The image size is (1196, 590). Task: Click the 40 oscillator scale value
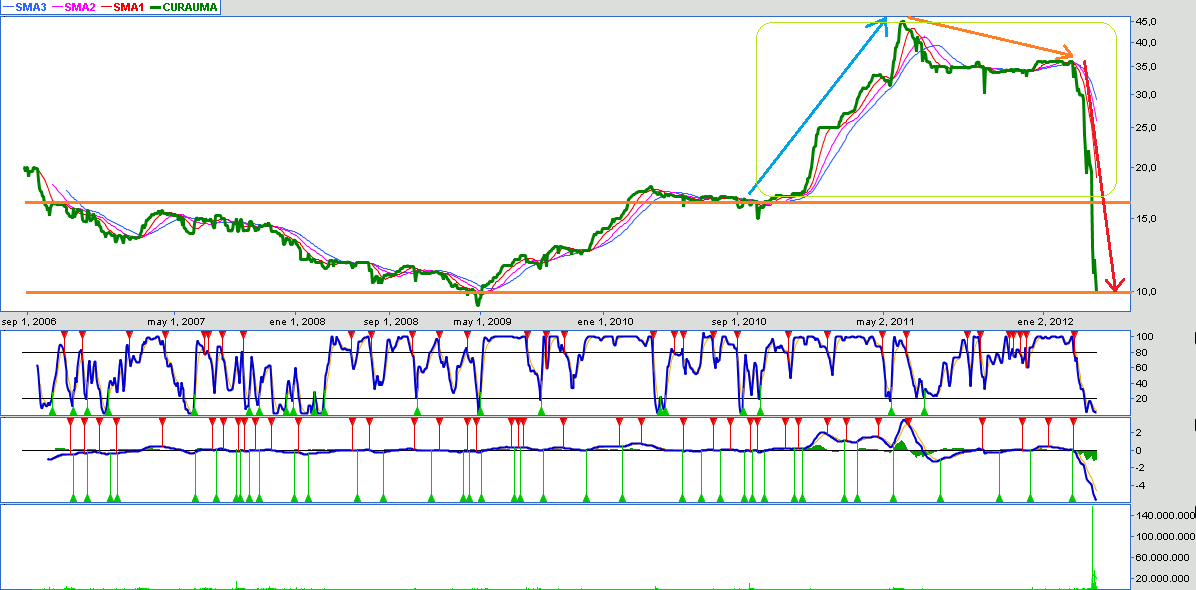(x=1143, y=383)
